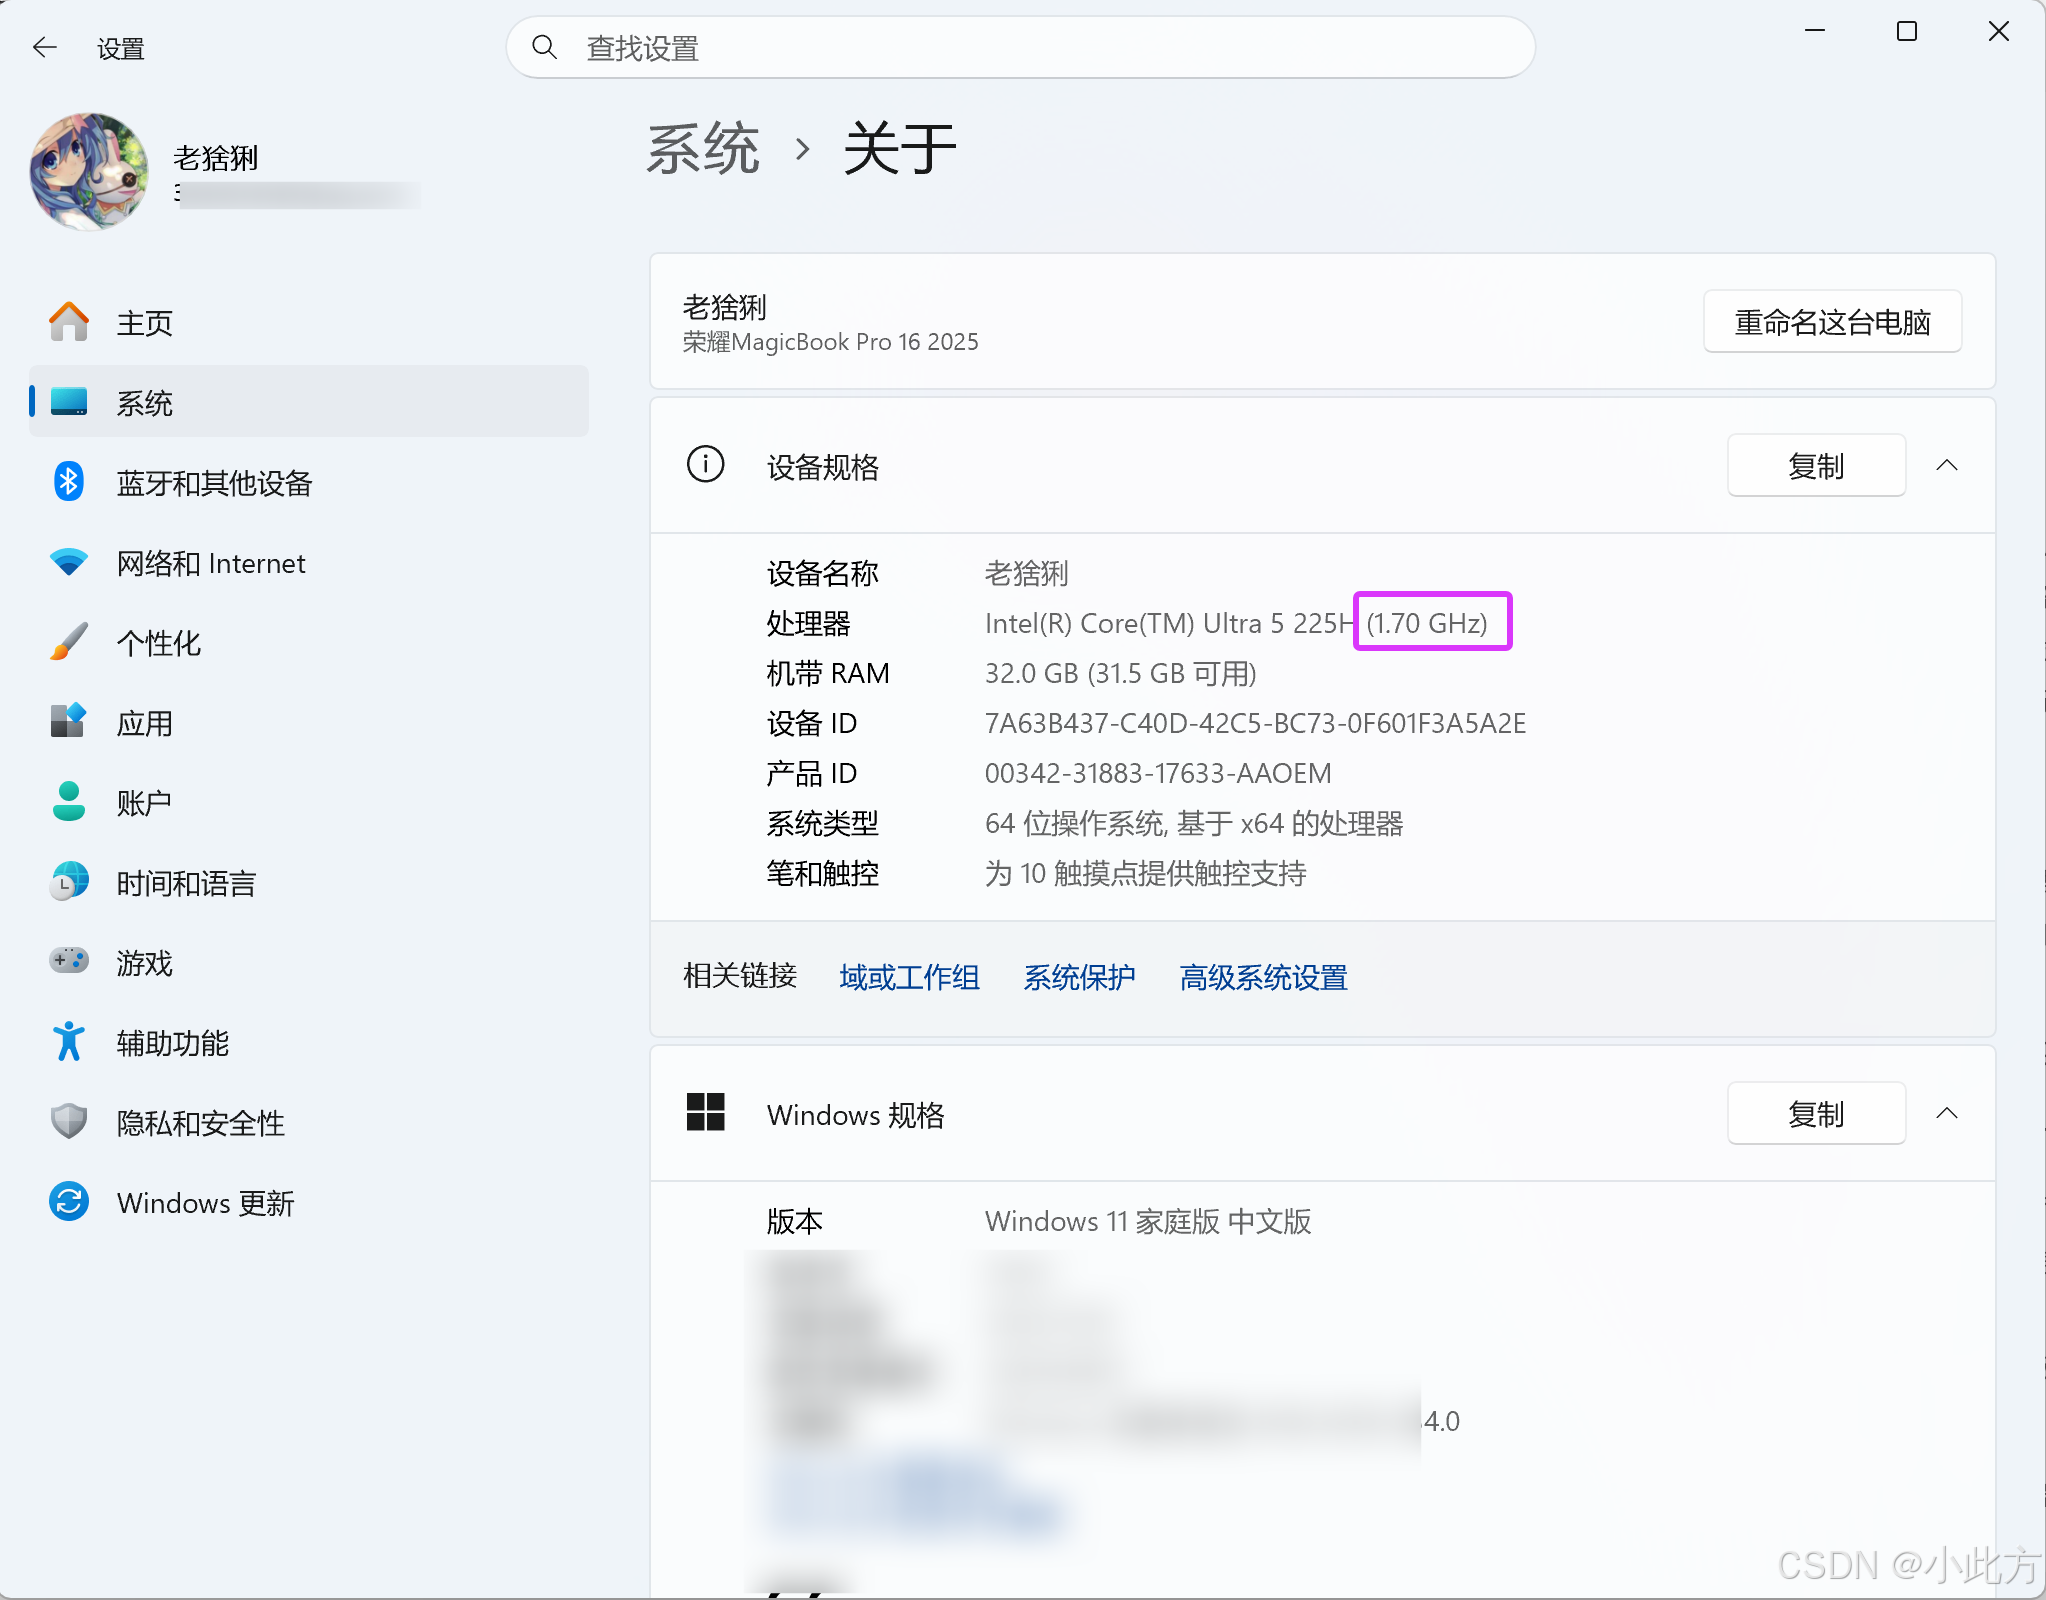The image size is (2046, 1600).
Task: Copy Windows specifications with 复制 button
Action: (1816, 1113)
